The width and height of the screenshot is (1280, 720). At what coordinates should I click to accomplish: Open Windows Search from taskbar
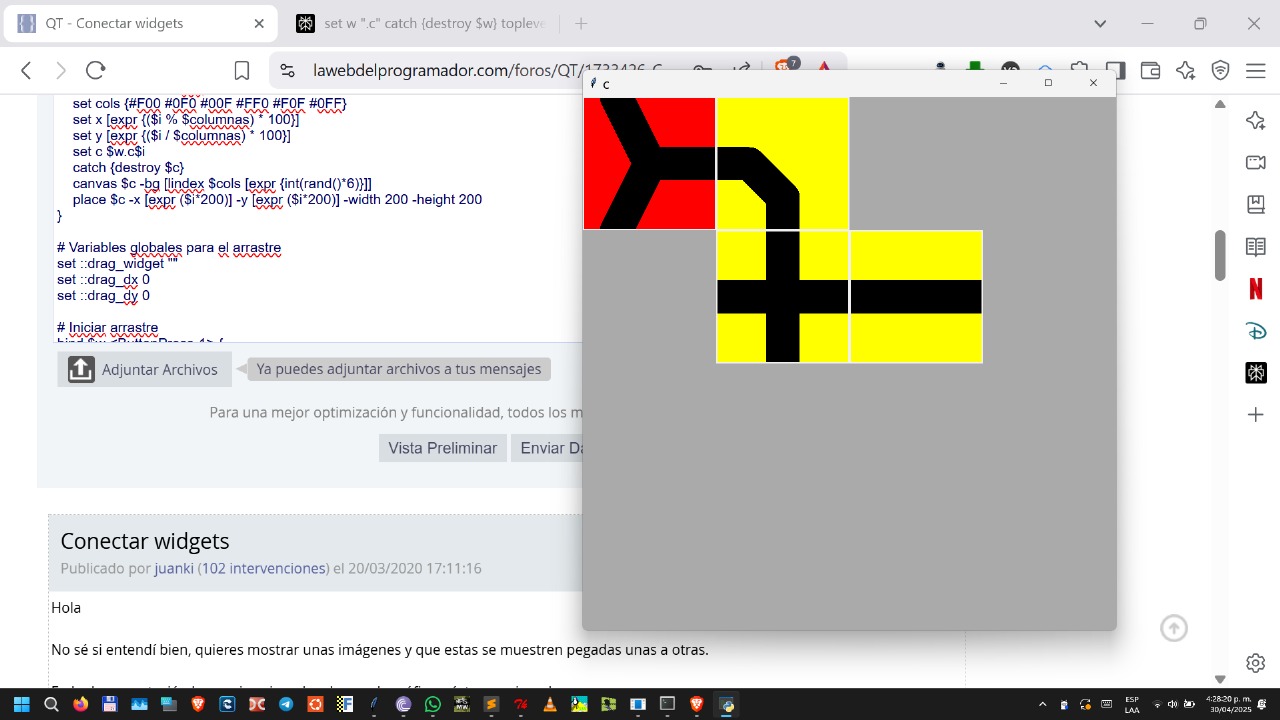(x=51, y=704)
